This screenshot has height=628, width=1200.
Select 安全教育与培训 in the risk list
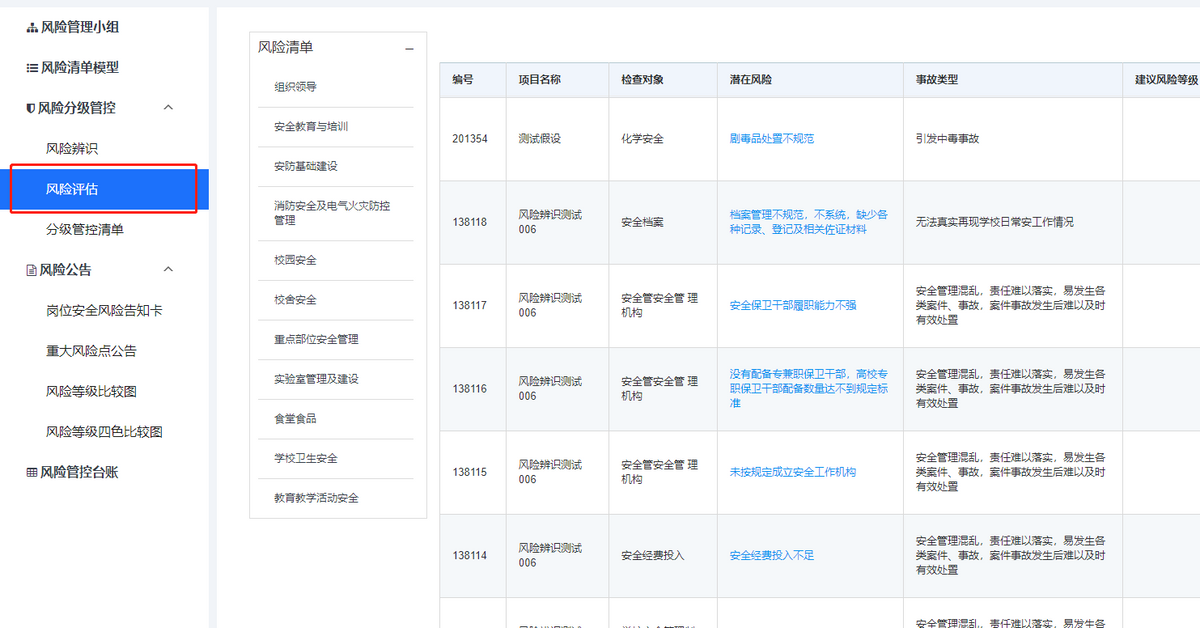[311, 127]
